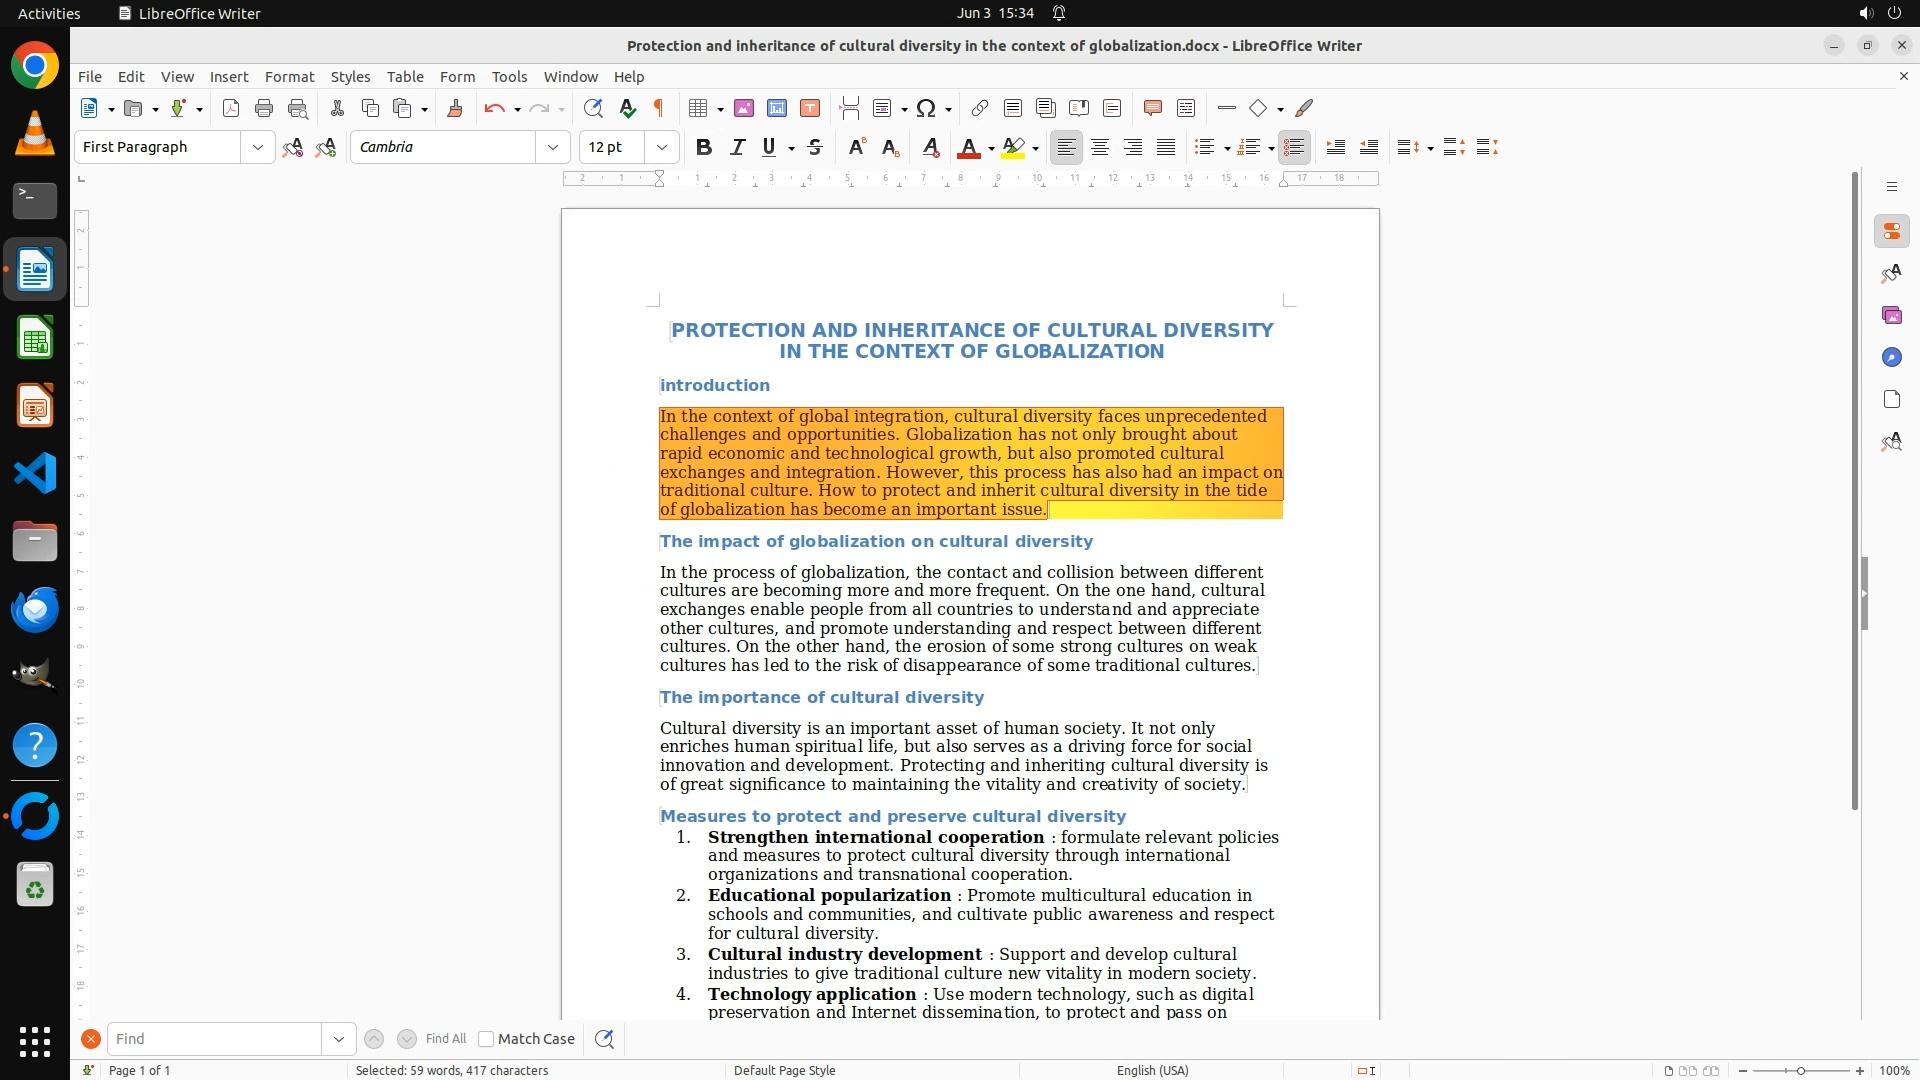This screenshot has height=1080, width=1920.
Task: Open the Format menu
Action: (289, 77)
